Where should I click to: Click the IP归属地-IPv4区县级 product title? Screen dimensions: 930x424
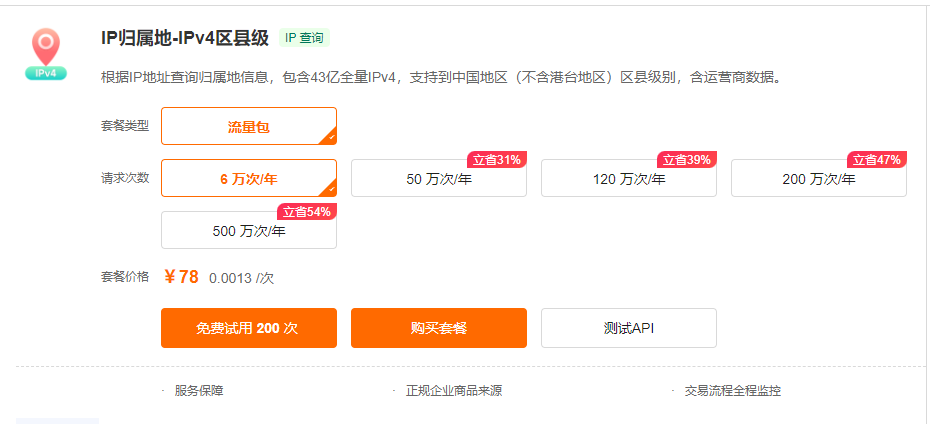point(185,38)
